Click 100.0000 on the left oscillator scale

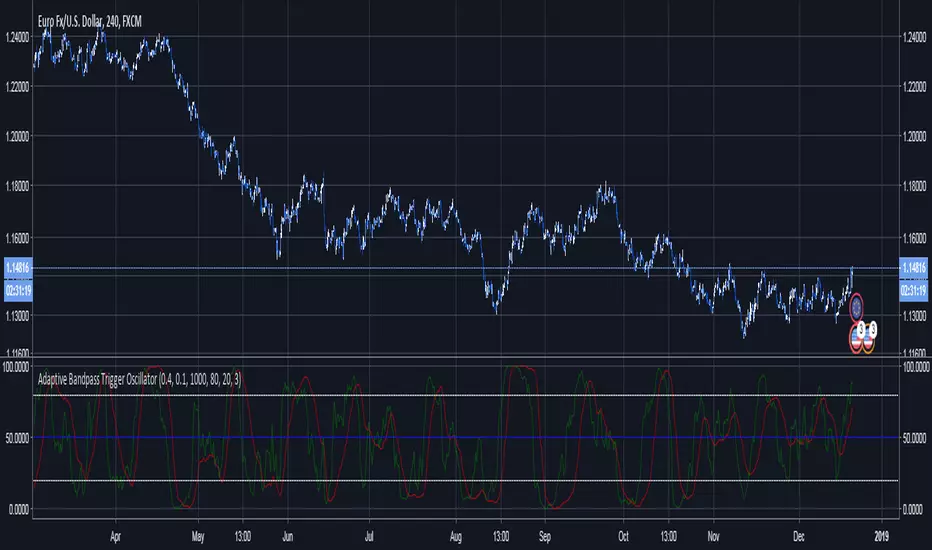click(17, 367)
